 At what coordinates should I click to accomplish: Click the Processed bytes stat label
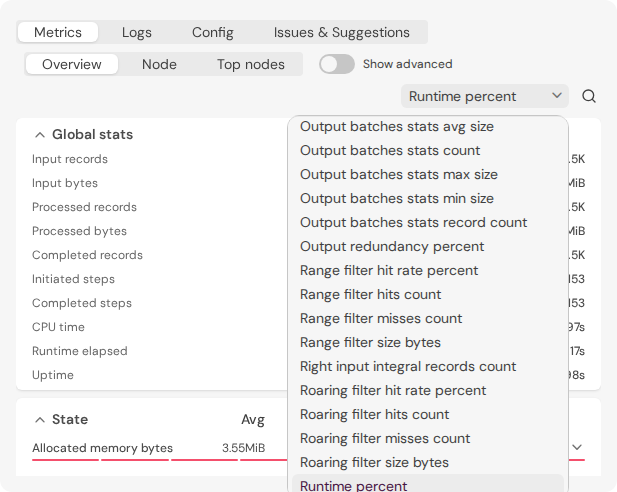(79, 231)
